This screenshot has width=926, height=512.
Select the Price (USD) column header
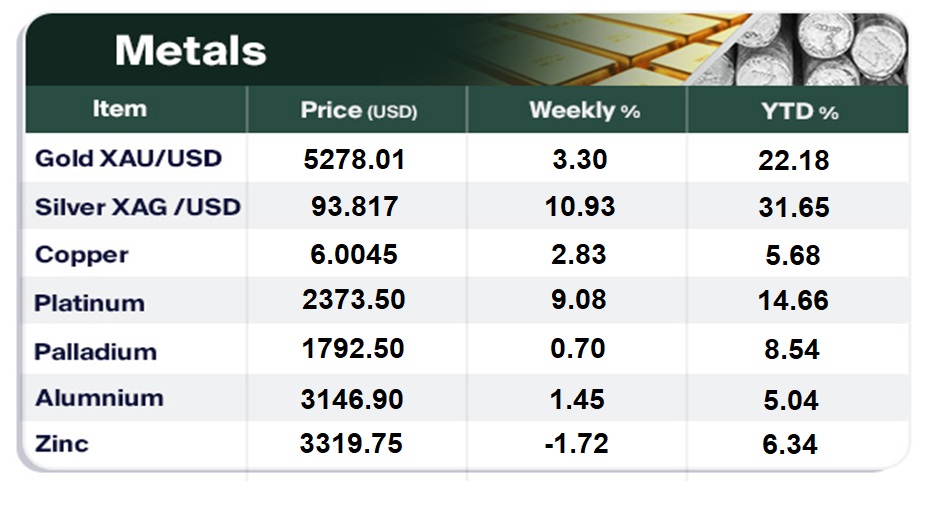tap(358, 110)
